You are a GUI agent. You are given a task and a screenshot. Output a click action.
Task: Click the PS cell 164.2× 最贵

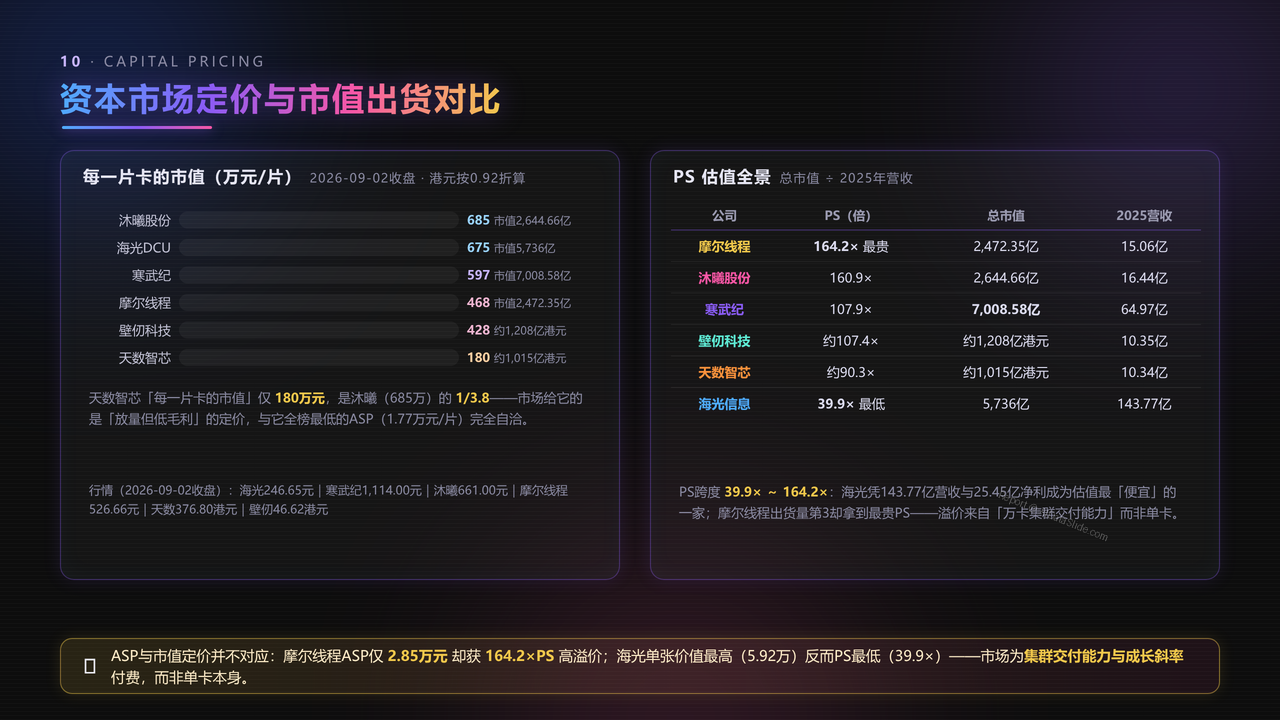coord(851,246)
